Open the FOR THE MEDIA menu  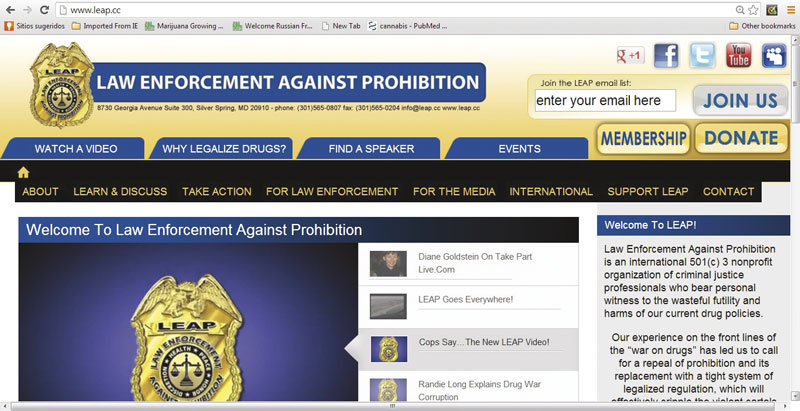point(454,192)
